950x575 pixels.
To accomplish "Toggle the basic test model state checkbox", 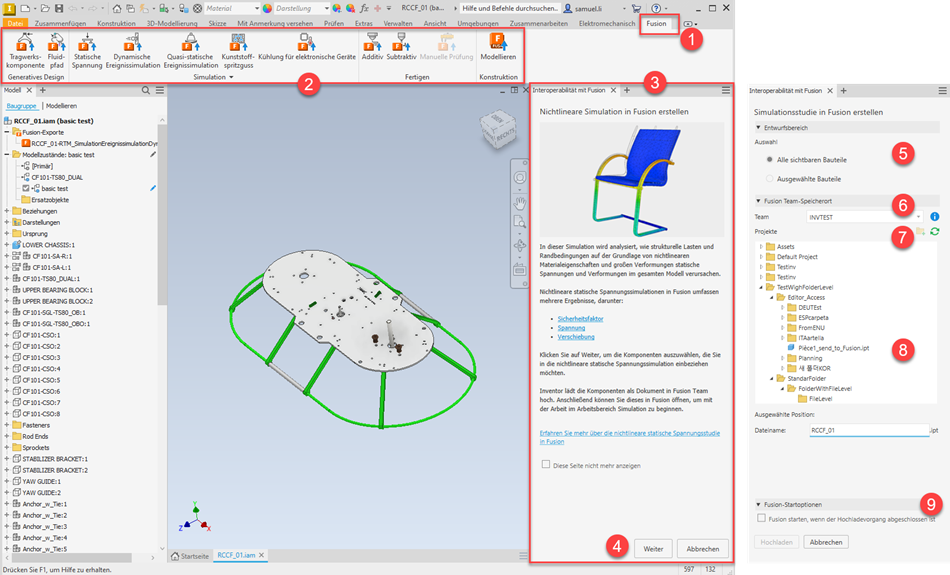I will 25,188.
